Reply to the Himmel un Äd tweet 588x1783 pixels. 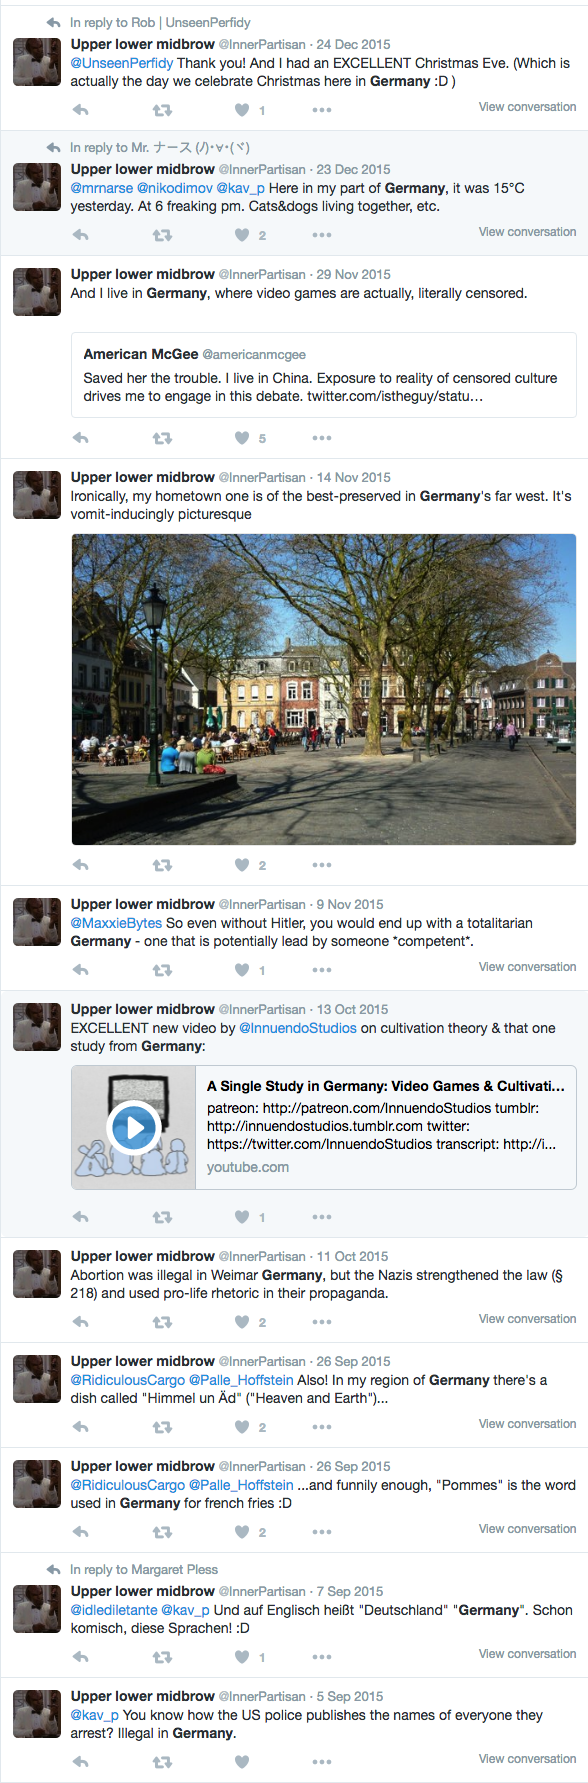[x=81, y=1427]
